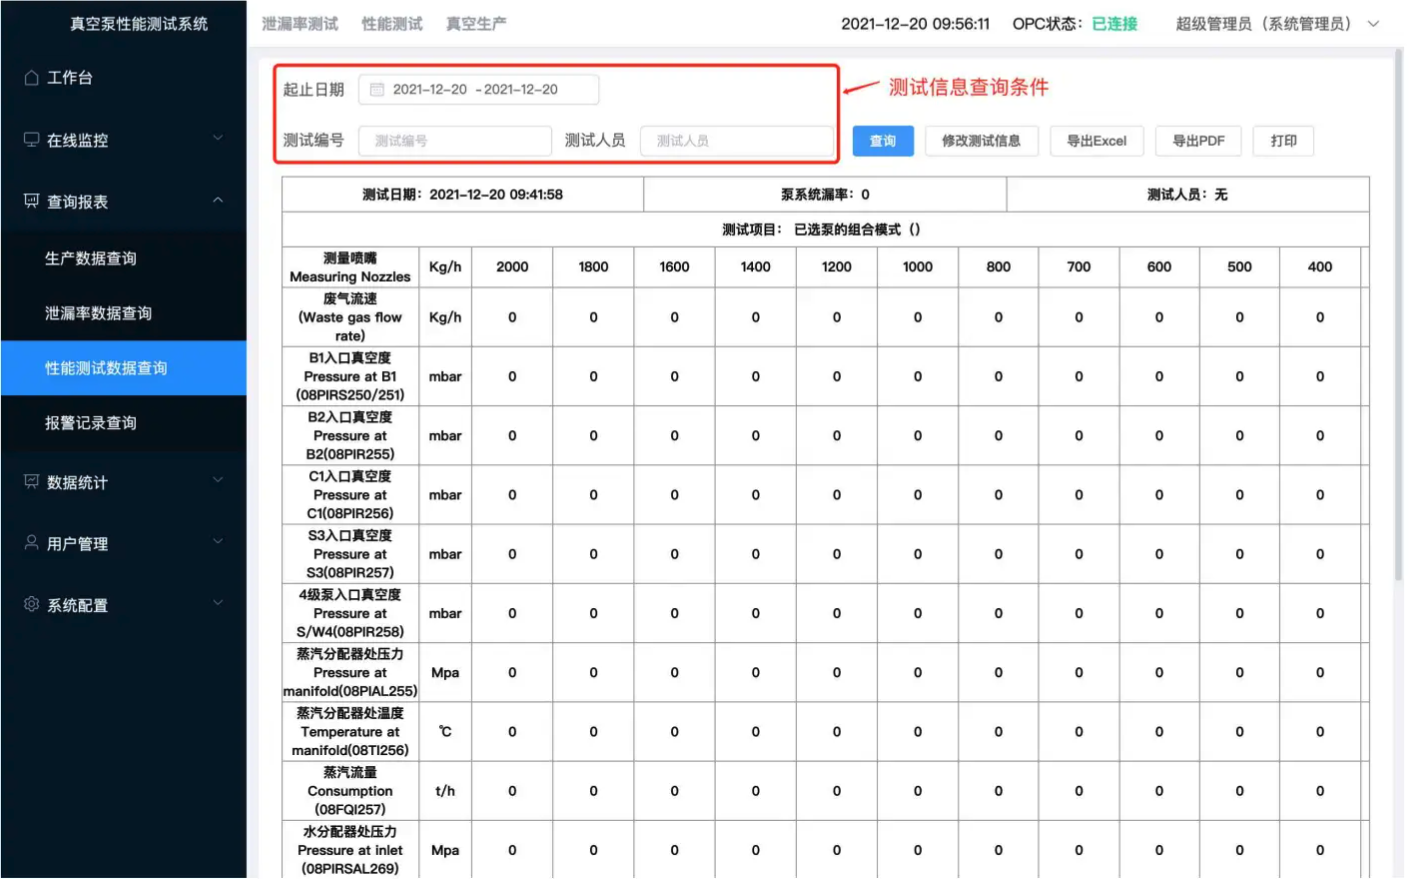
Task: Focus the 测试编号 input field
Action: [454, 141]
